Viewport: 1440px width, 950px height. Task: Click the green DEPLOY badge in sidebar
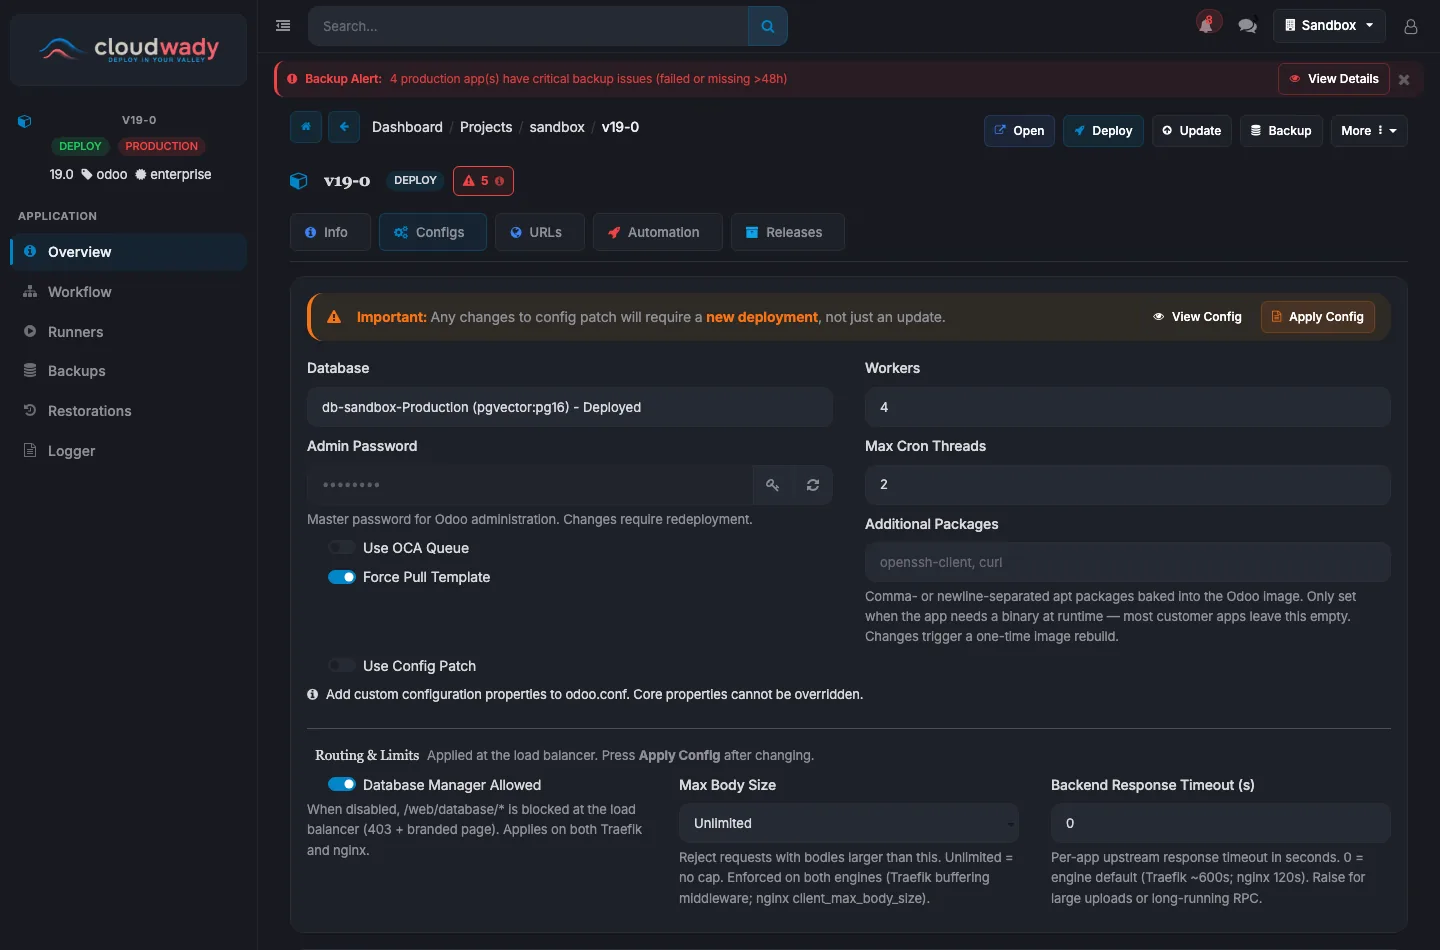click(x=80, y=146)
